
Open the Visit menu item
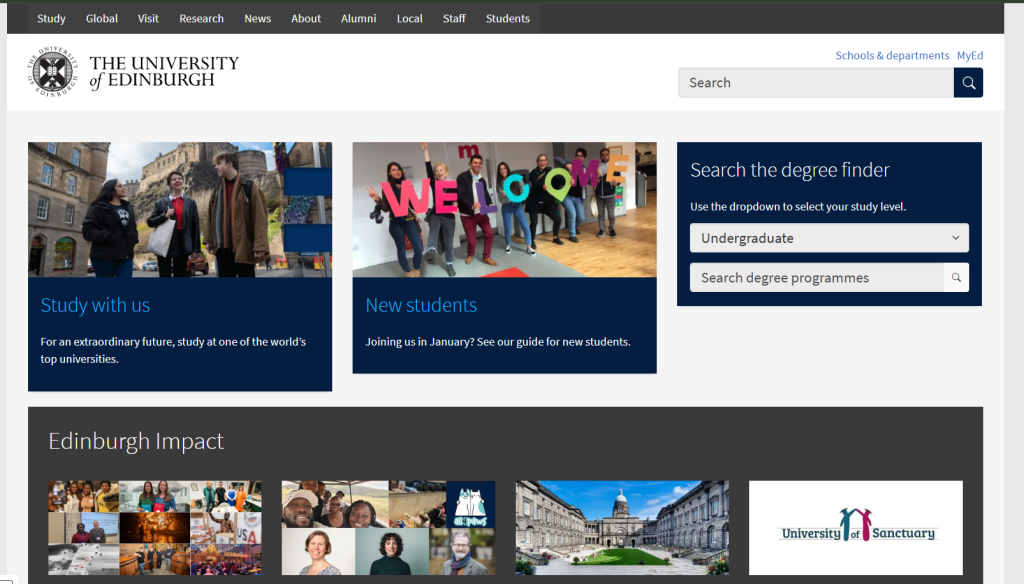[x=148, y=18]
